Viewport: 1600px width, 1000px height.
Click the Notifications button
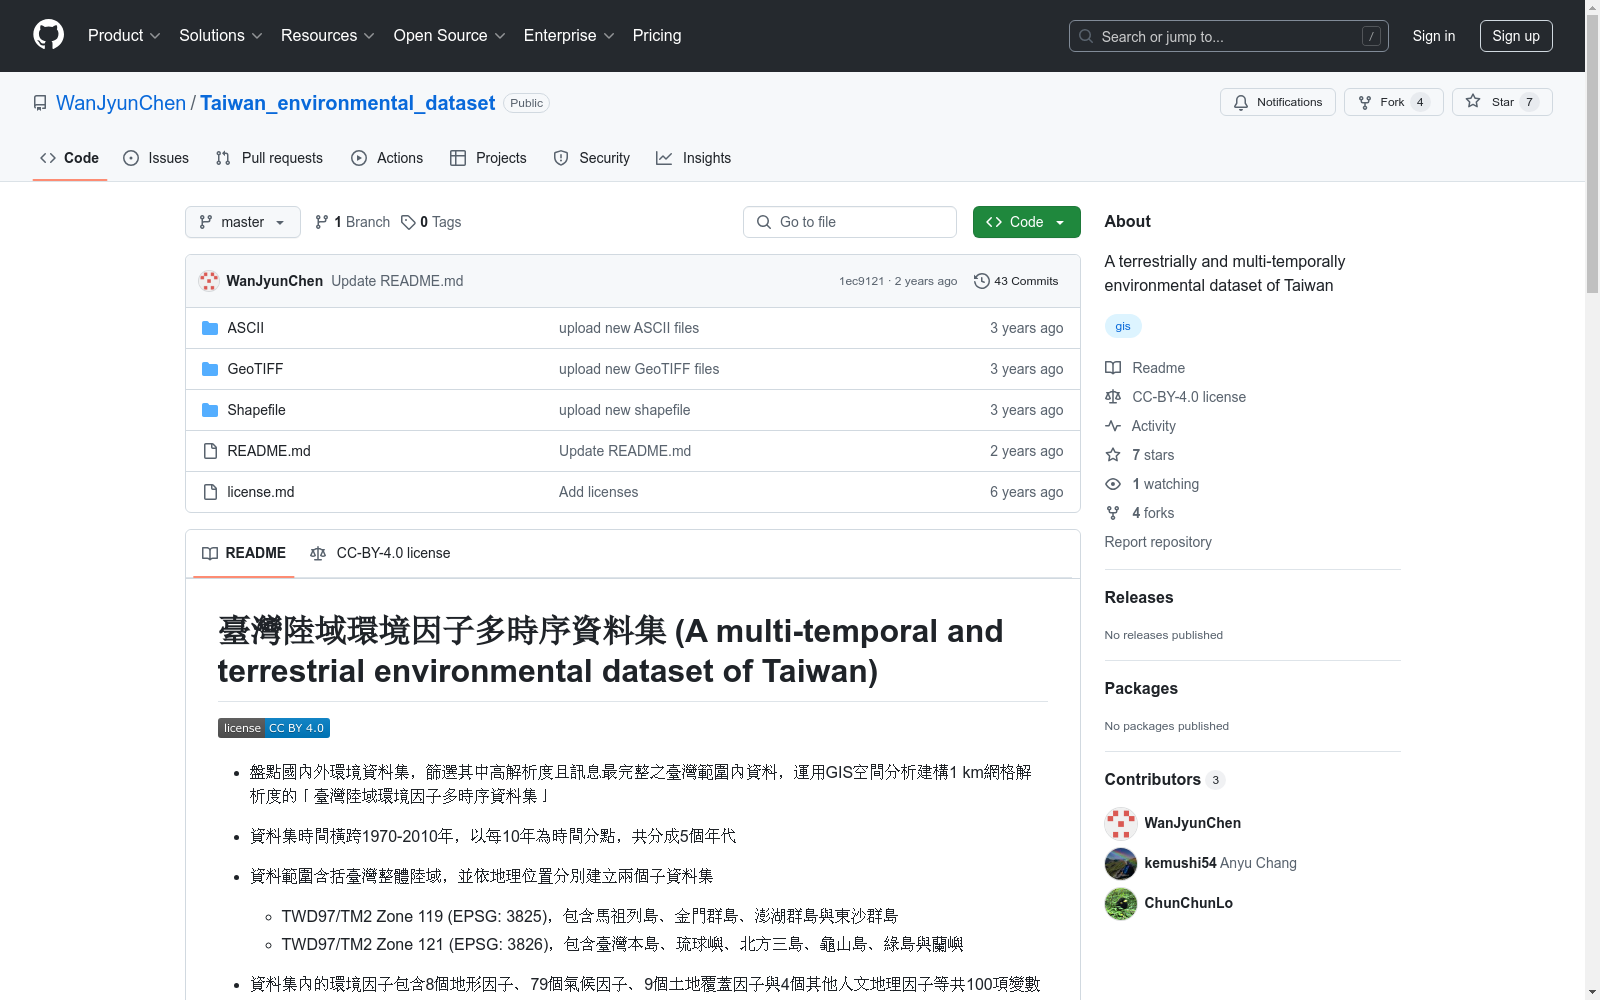[x=1278, y=102]
